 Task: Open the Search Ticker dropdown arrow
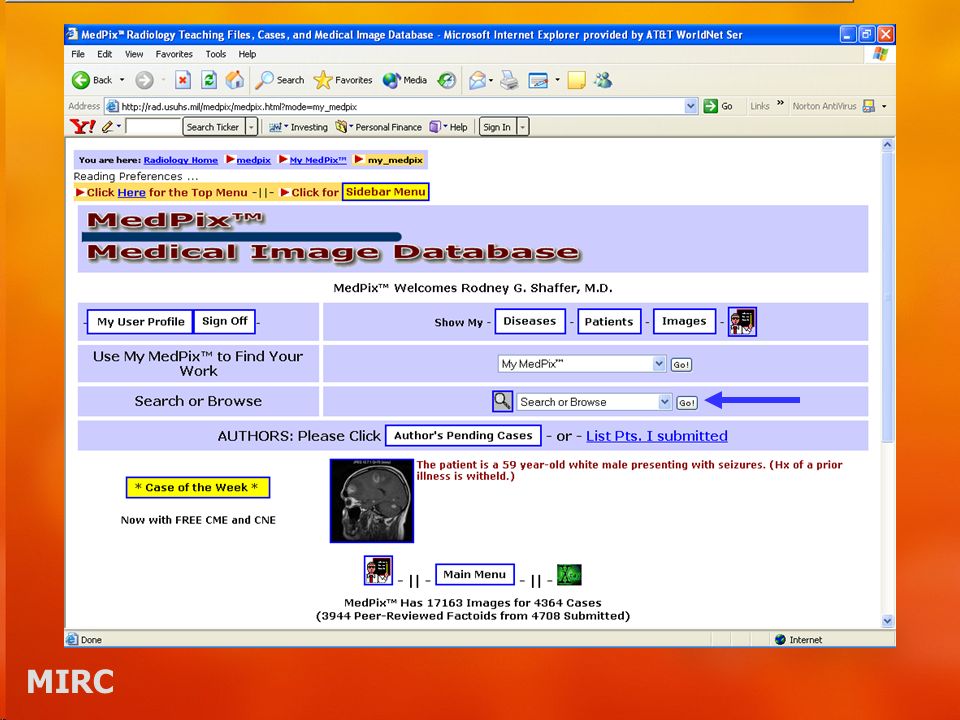click(251, 127)
